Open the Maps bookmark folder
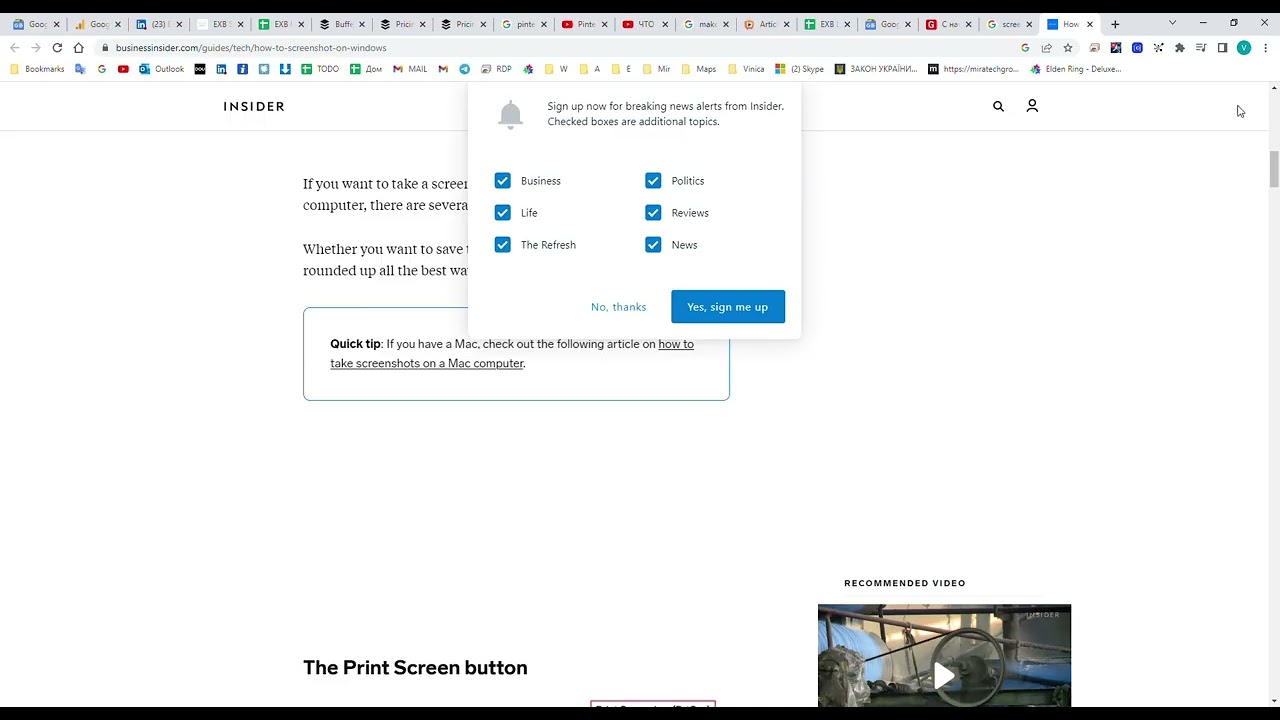The height and width of the screenshot is (720, 1280). point(699,69)
